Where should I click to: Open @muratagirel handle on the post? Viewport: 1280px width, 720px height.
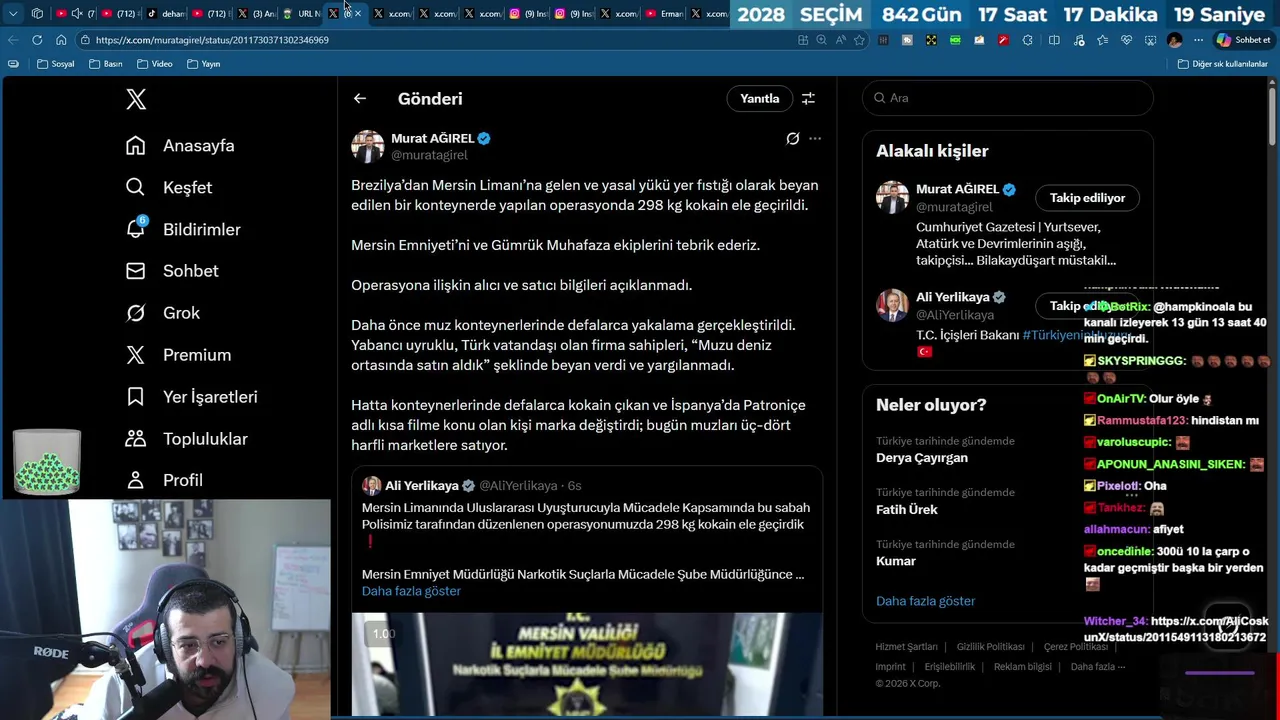coord(429,155)
